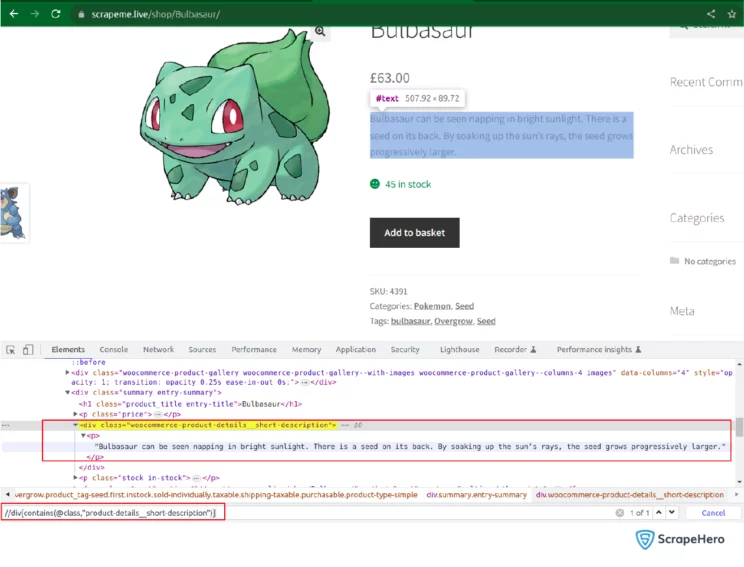Screen dimensions: 744x567
Task: Click the Archives sidebar heading
Action: (691, 150)
